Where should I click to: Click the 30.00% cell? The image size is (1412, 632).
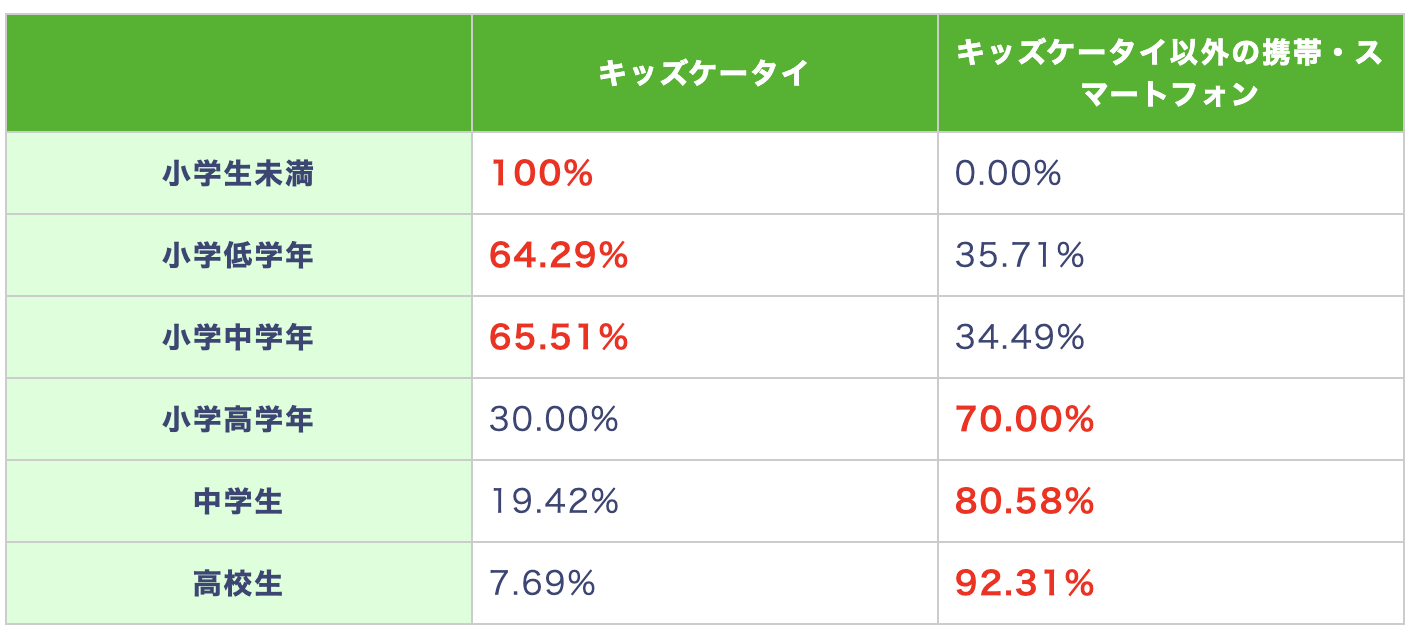point(554,420)
